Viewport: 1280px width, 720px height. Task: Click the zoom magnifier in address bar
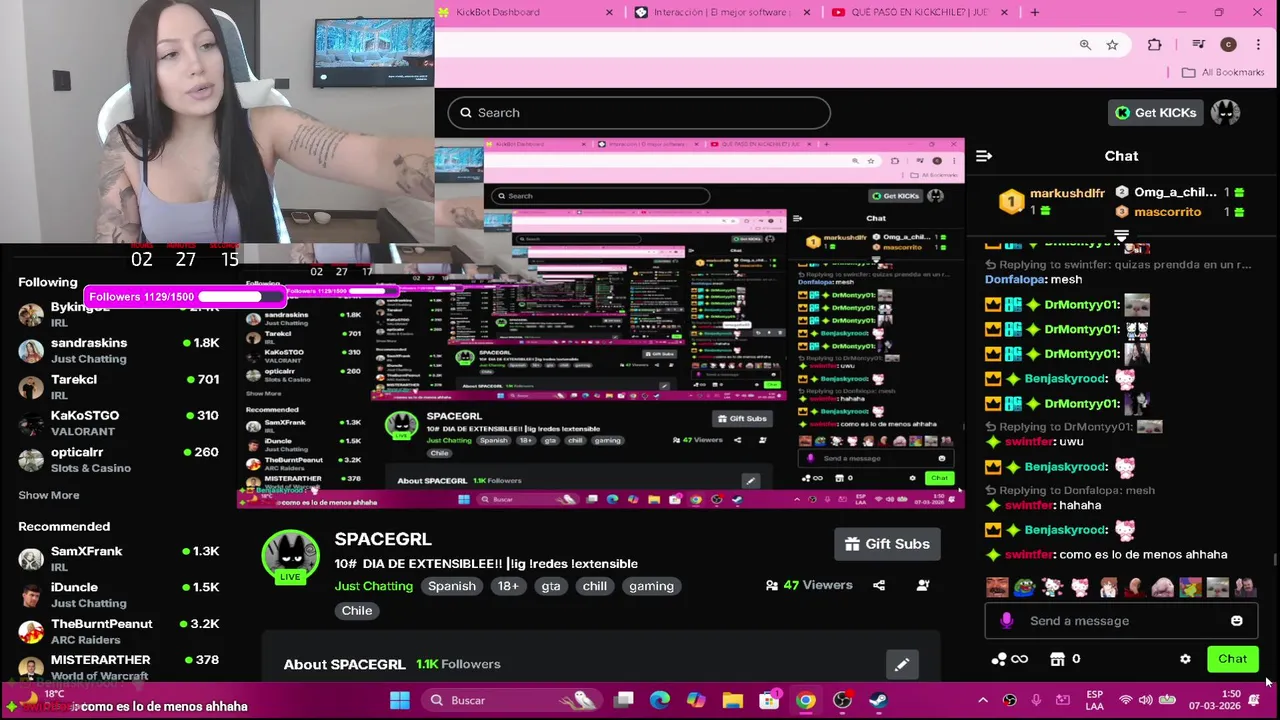(1085, 45)
